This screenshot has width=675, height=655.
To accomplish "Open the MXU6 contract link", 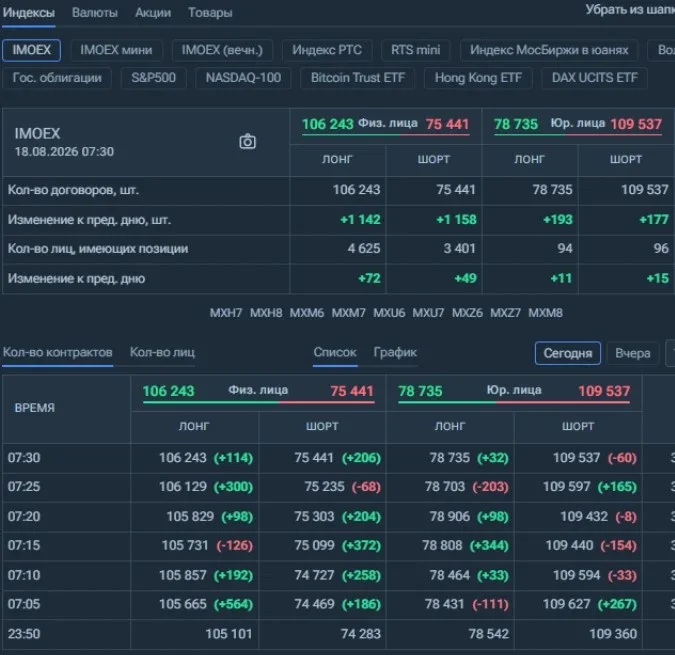I will 389,313.
